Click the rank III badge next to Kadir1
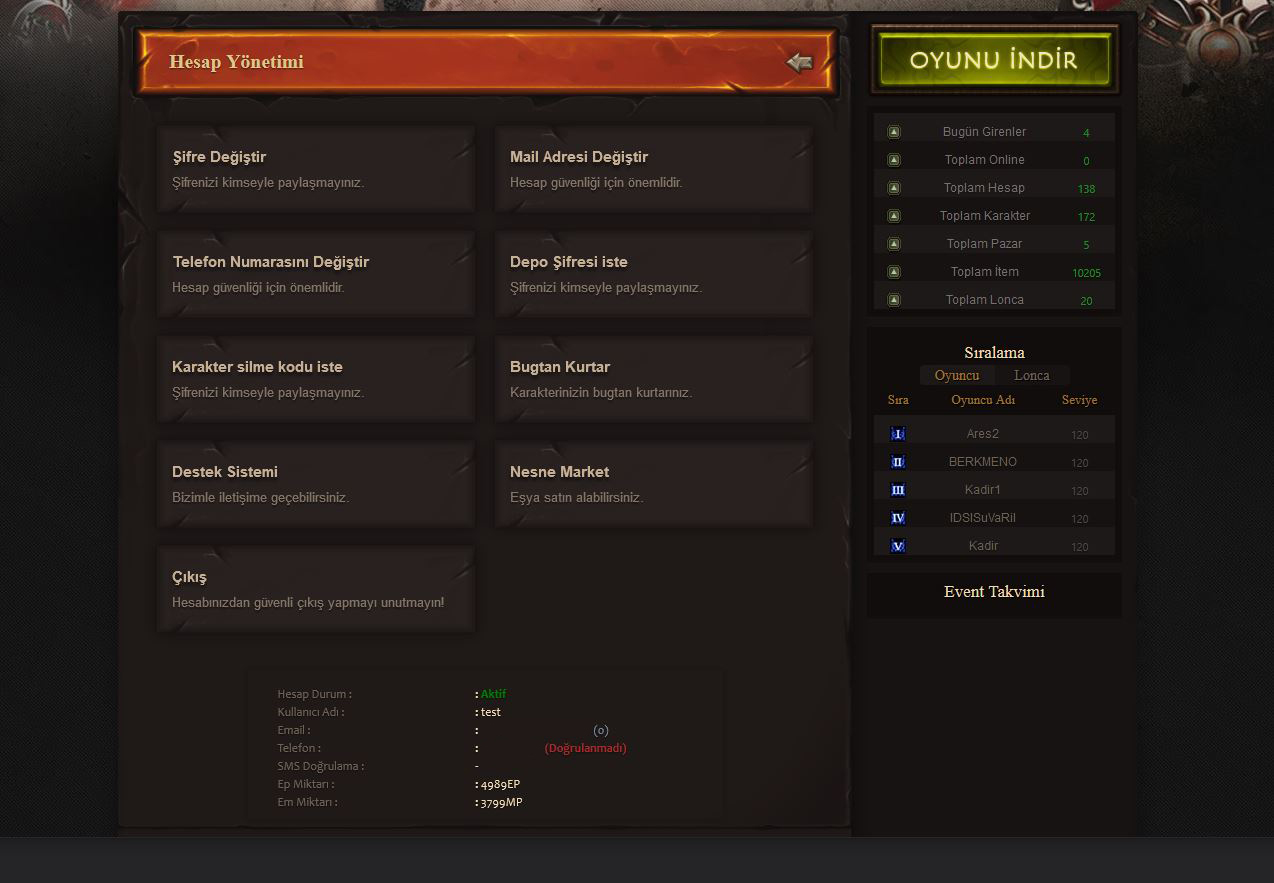This screenshot has height=883, width=1274. point(898,490)
